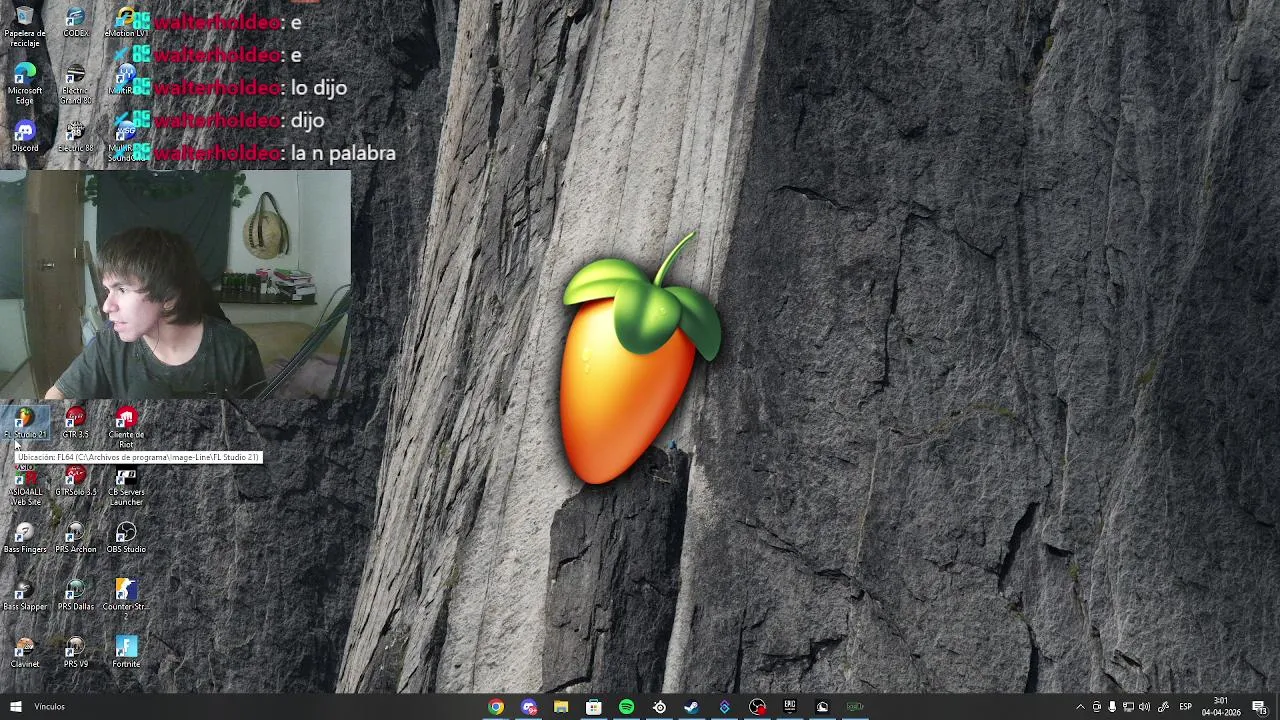This screenshot has height=720, width=1280.
Task: Click the Vínculos toolbar on the taskbar
Action: pyautogui.click(x=50, y=707)
